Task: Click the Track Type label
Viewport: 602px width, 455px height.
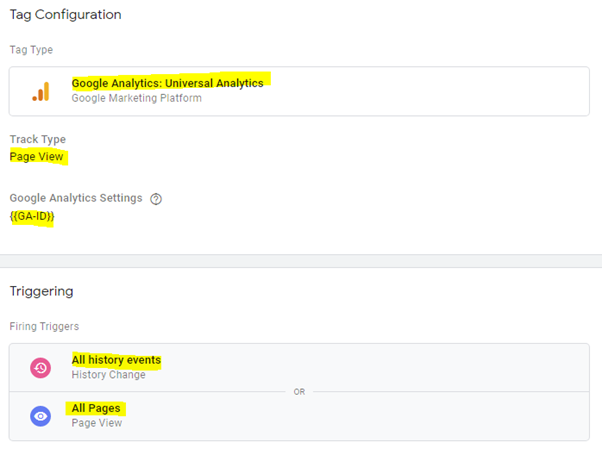Action: (38, 139)
